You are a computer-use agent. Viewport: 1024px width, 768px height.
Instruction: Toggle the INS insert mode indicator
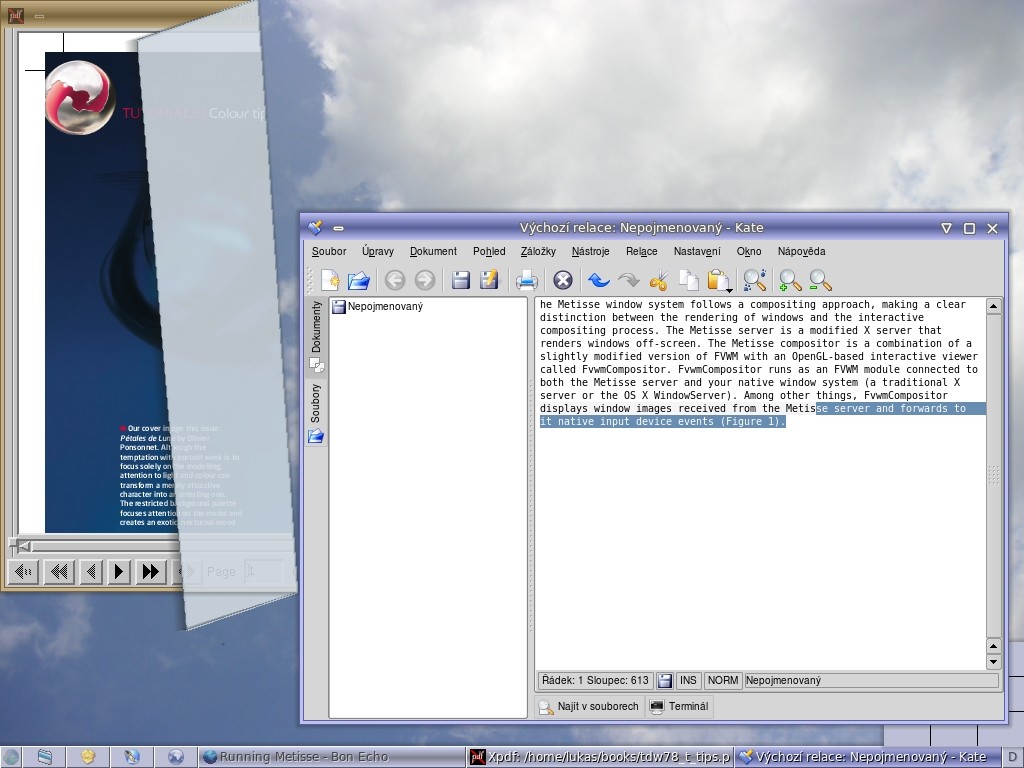(688, 680)
